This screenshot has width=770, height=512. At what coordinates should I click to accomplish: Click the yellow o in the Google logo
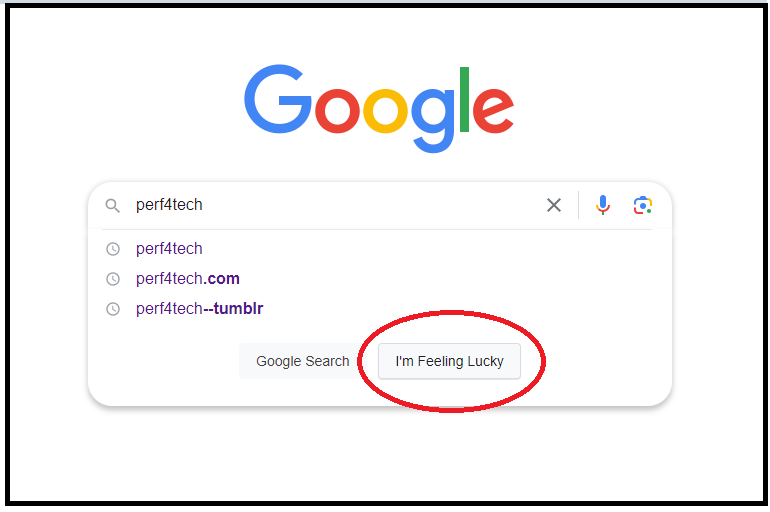(385, 111)
